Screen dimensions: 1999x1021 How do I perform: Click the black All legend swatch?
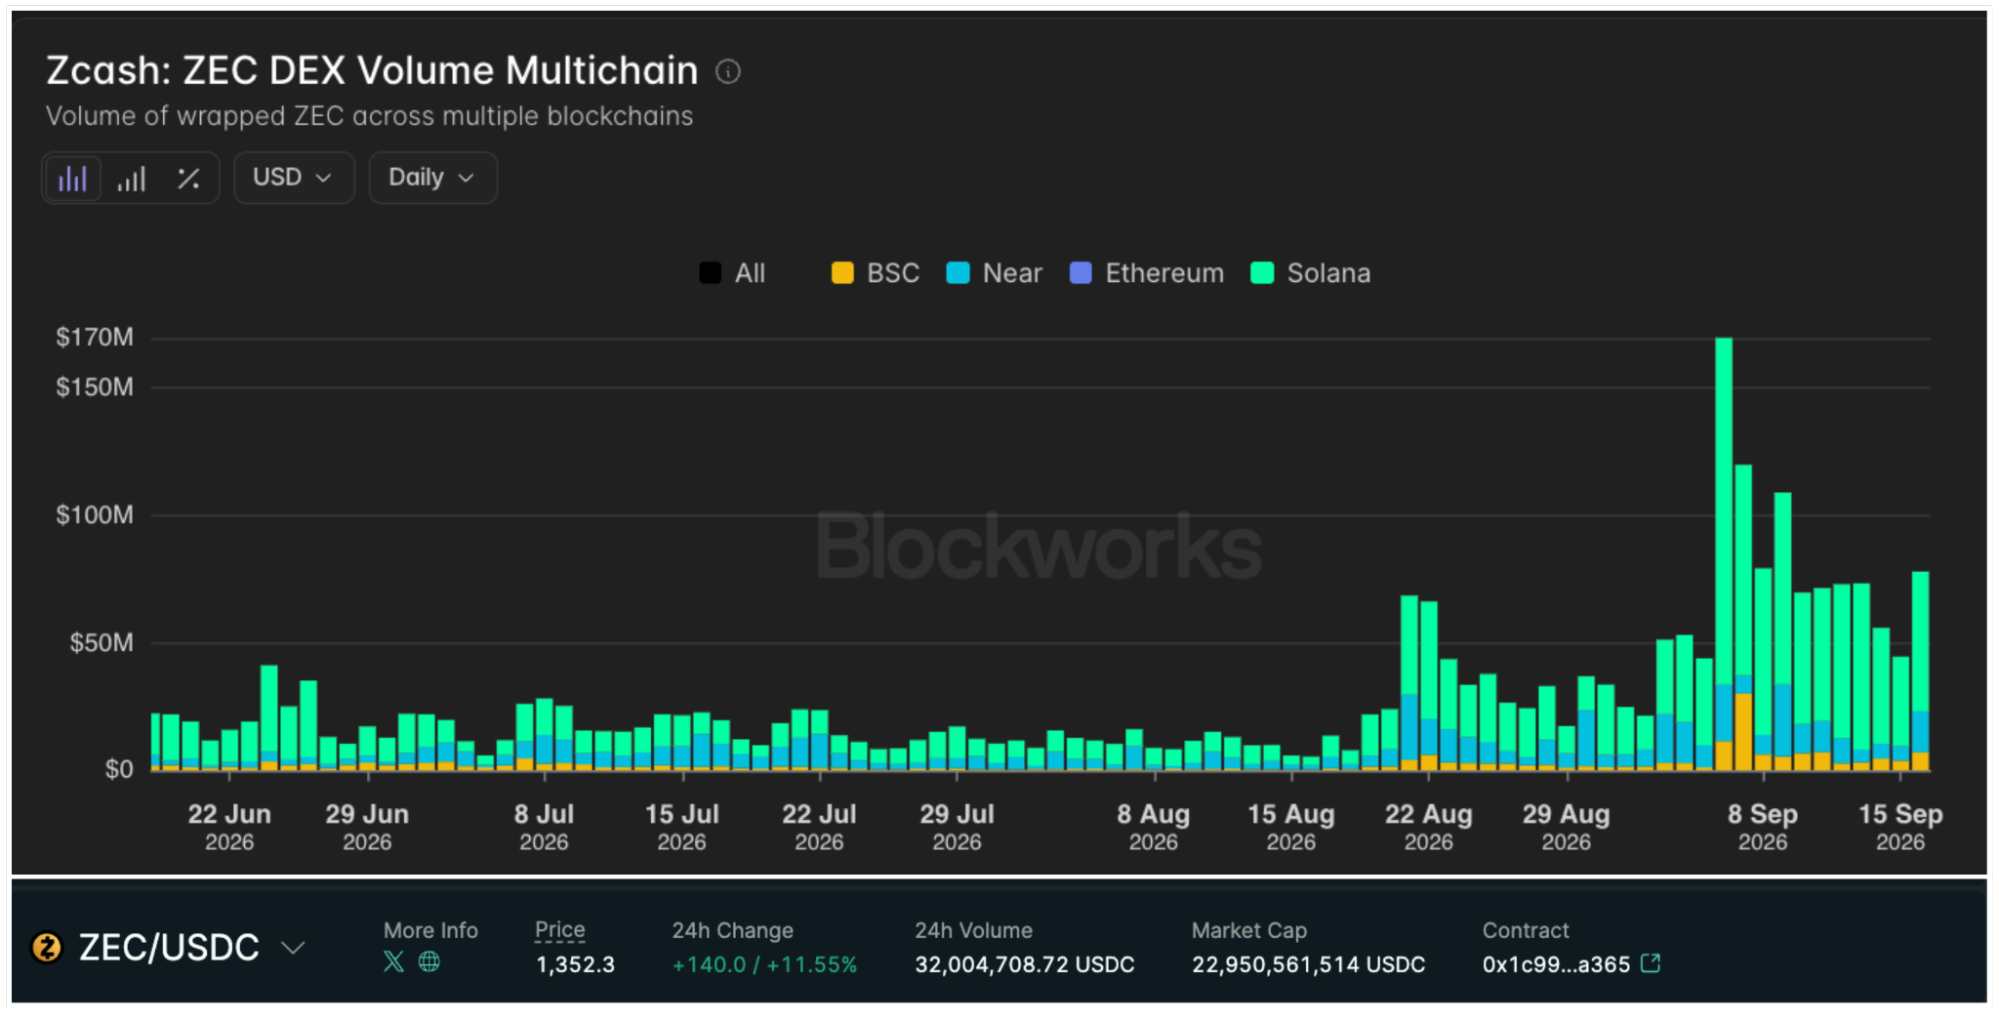coord(710,273)
